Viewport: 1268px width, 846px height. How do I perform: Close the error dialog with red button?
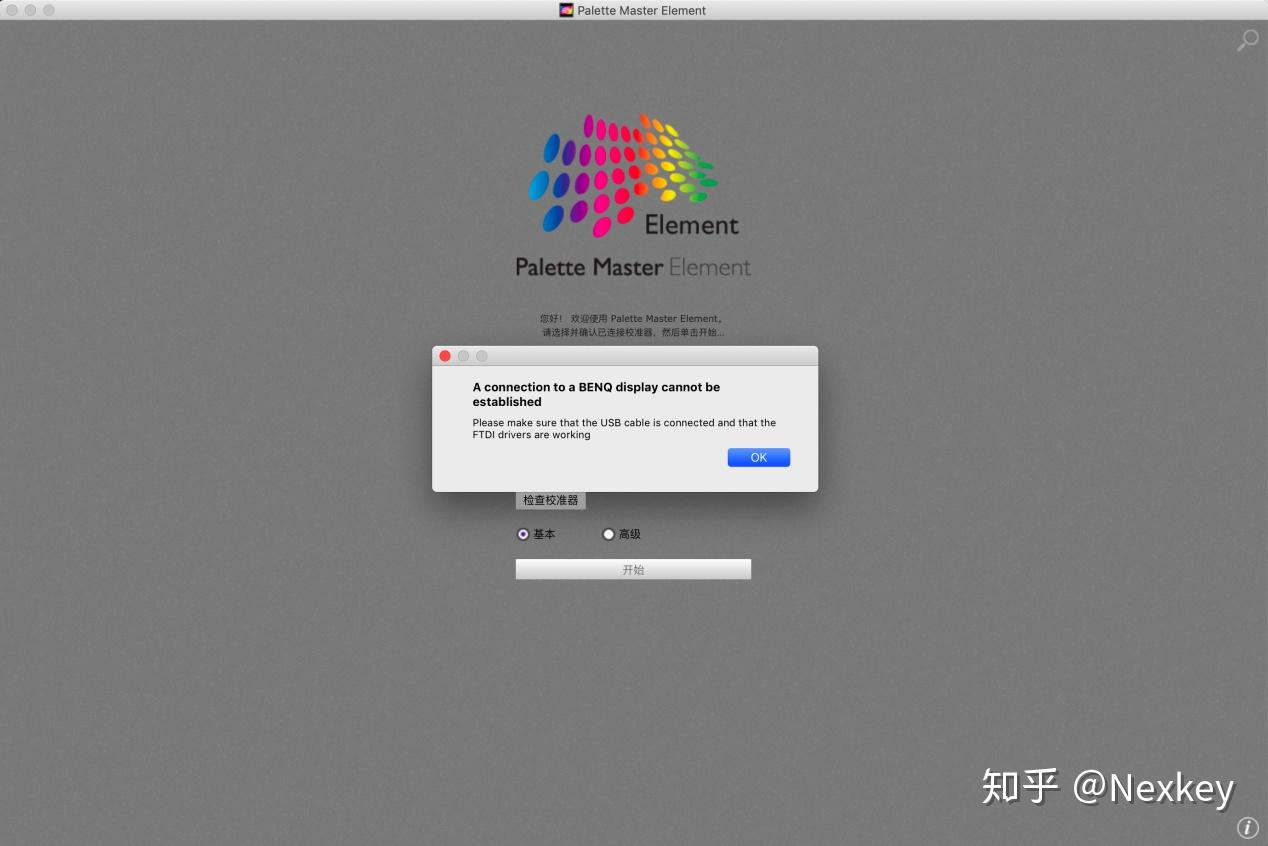445,356
